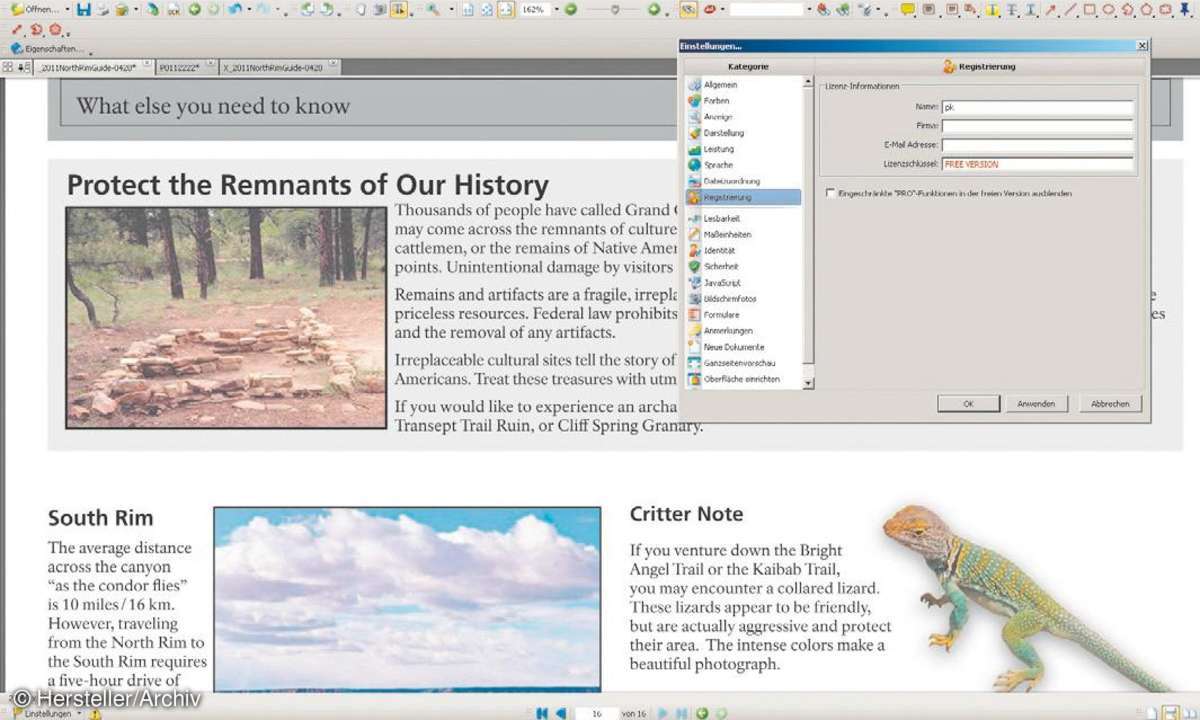
Task: Open the Zoom tool dropdown arrow
Action: [451, 9]
